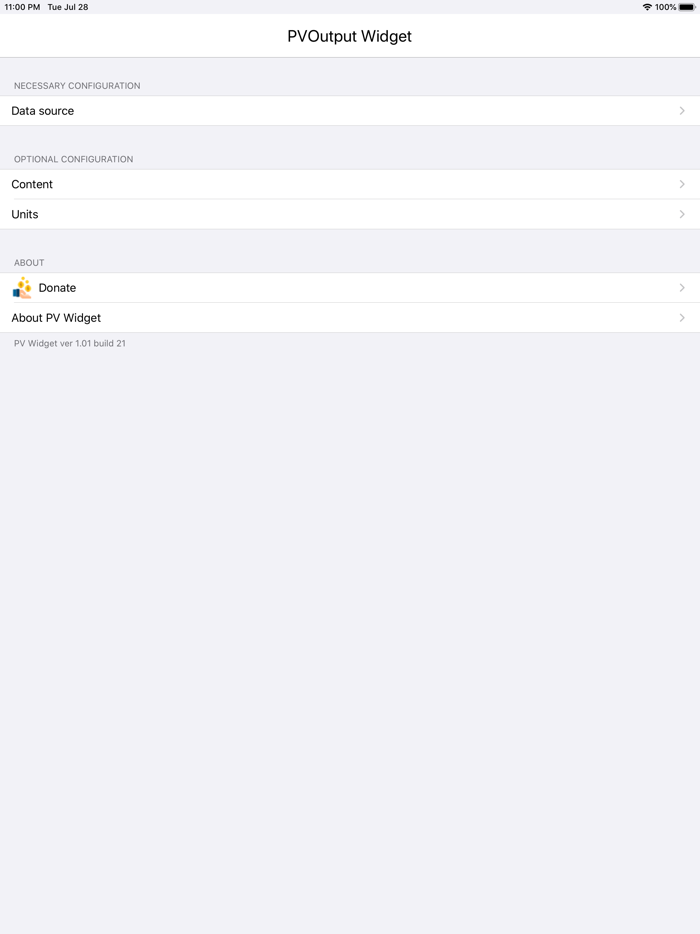Click the chevron on About PV Widget row
Viewport: 700px width, 934px height.
tap(684, 317)
